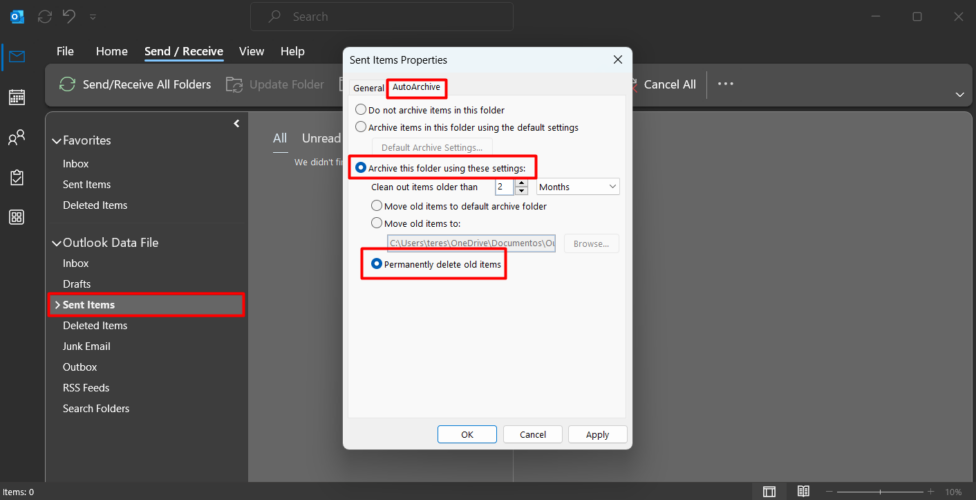Select archive using default settings radio
The image size is (976, 500).
[x=360, y=127]
